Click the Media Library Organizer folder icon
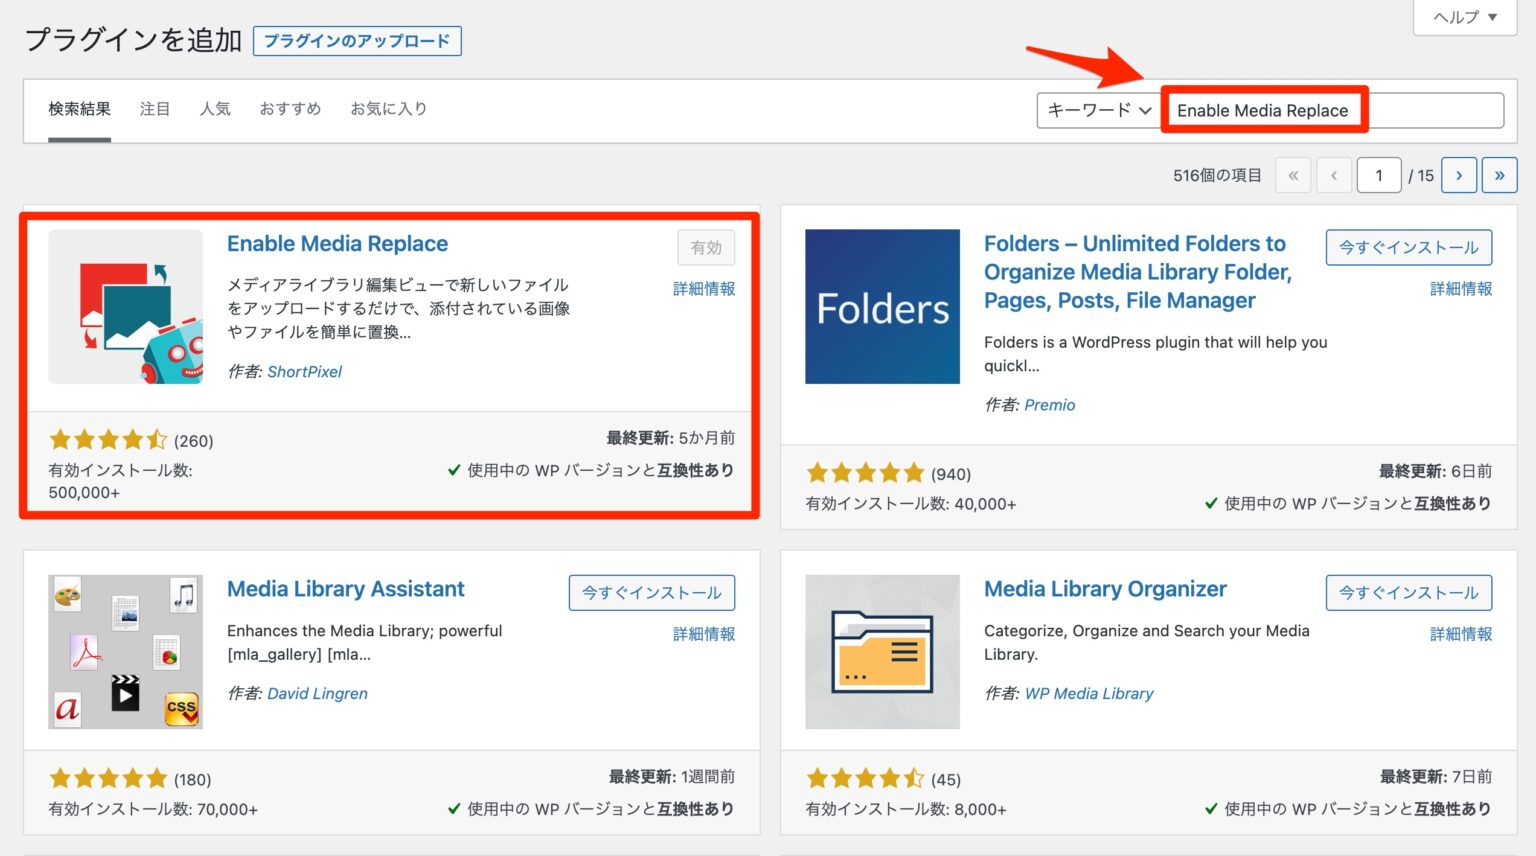 point(881,651)
